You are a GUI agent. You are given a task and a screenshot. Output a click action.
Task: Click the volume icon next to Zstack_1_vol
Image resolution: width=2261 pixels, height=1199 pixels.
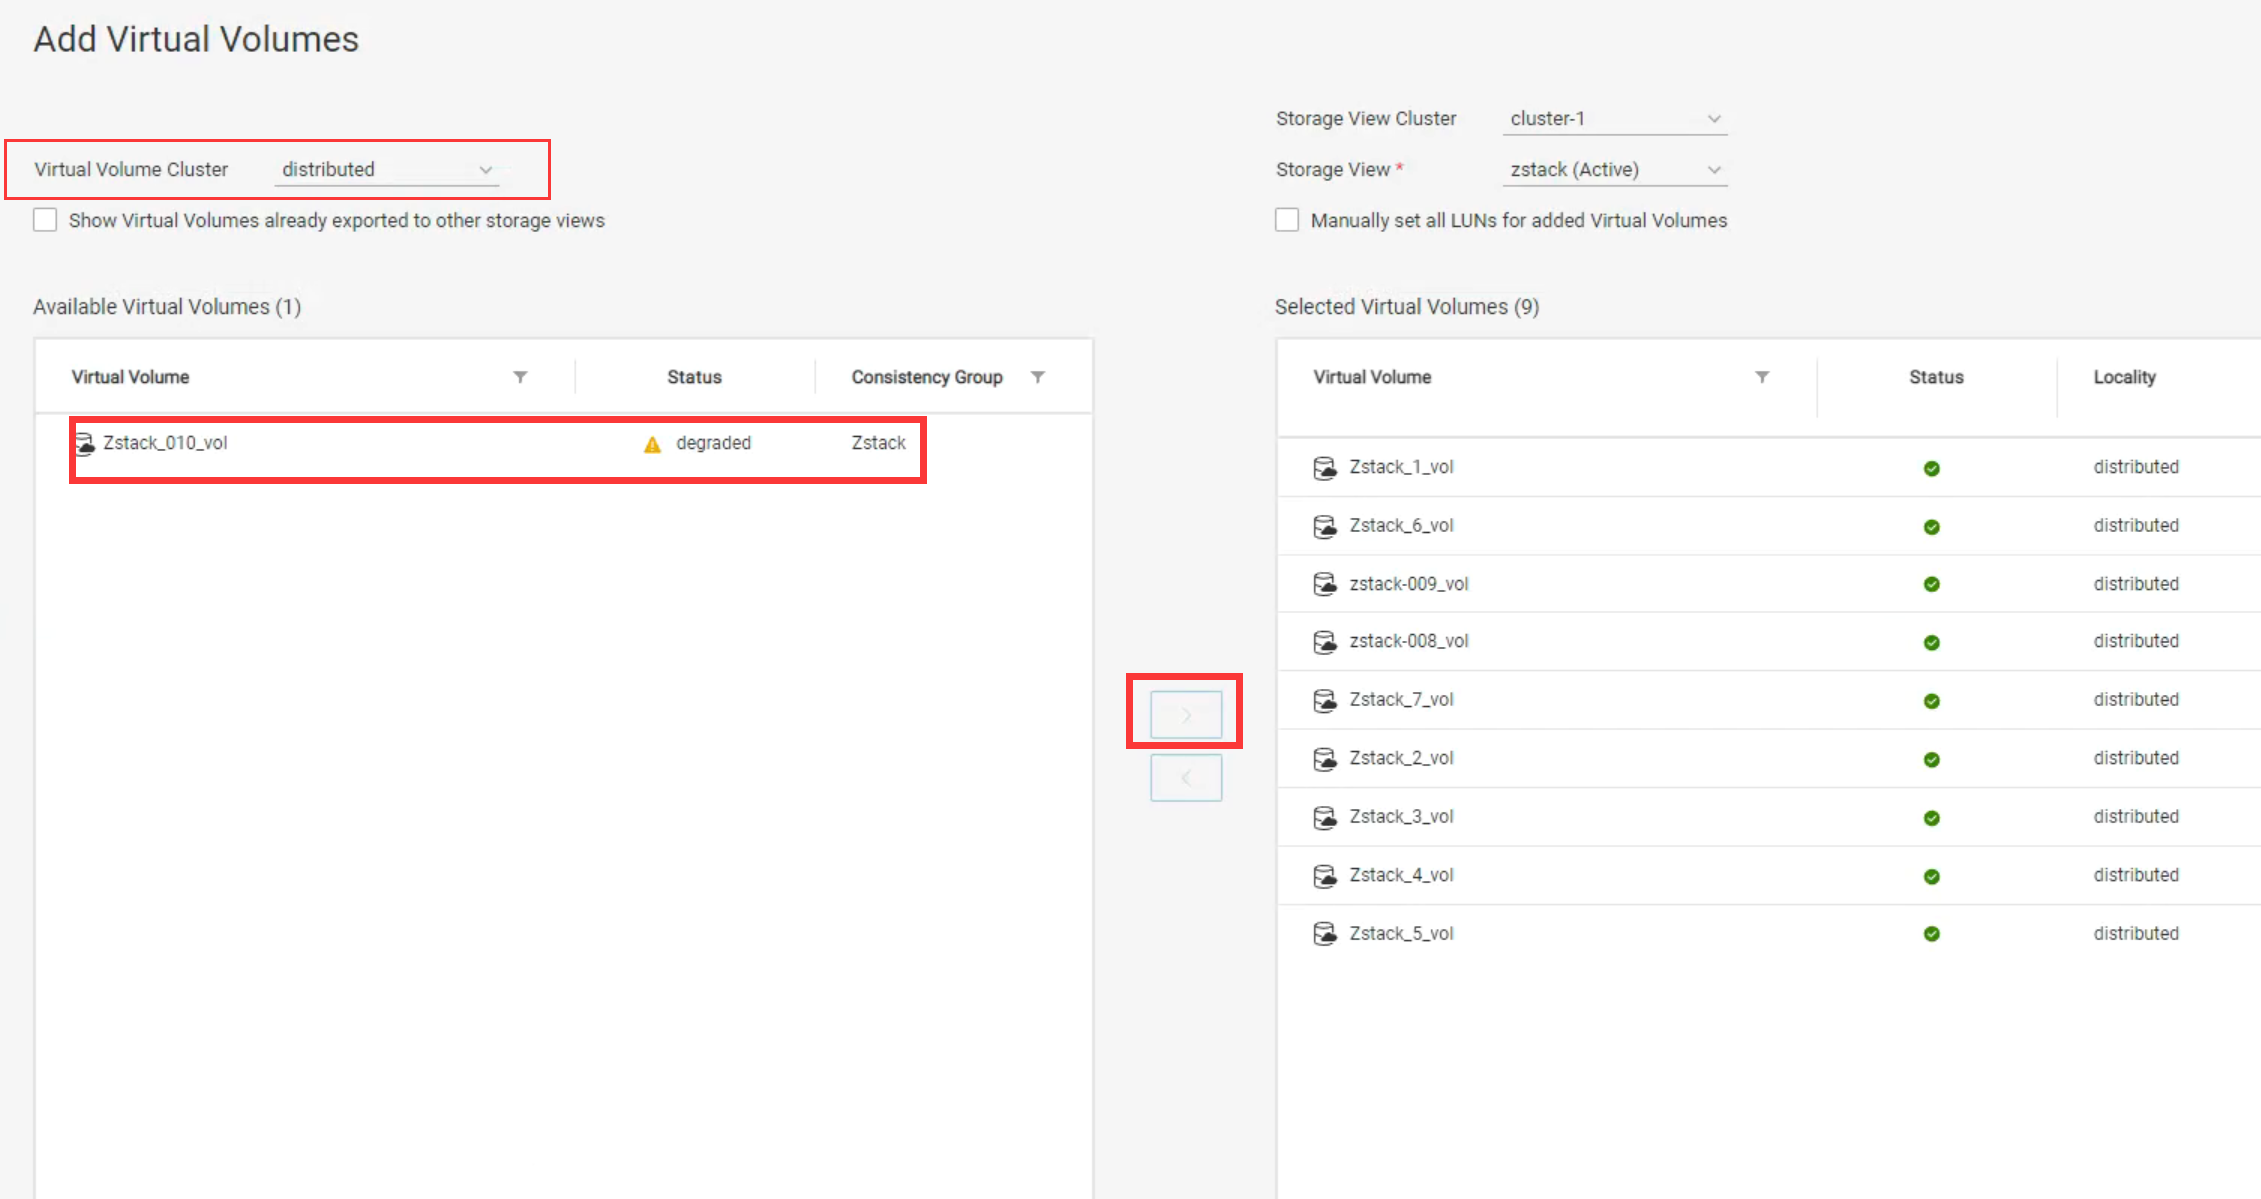coord(1324,468)
